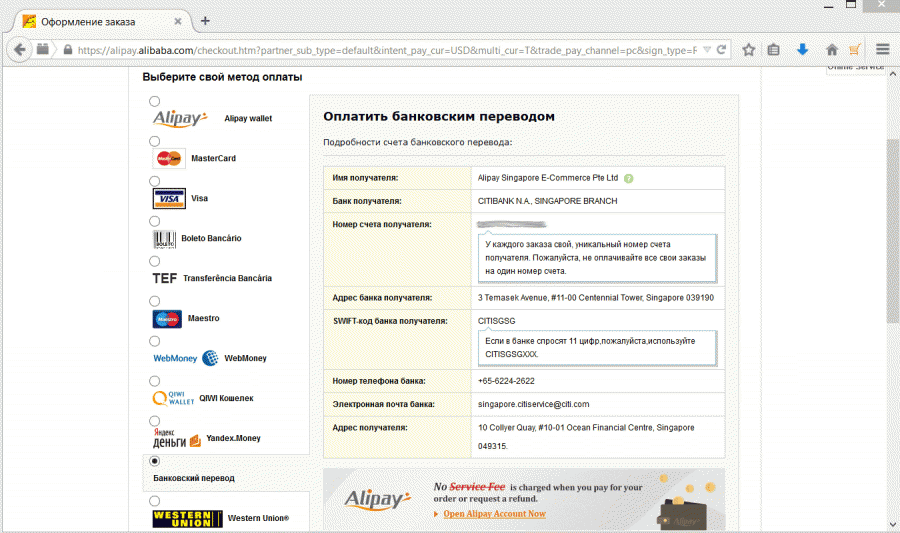The image size is (900, 533).
Task: Select the Western Union radio button
Action: pyautogui.click(x=154, y=501)
